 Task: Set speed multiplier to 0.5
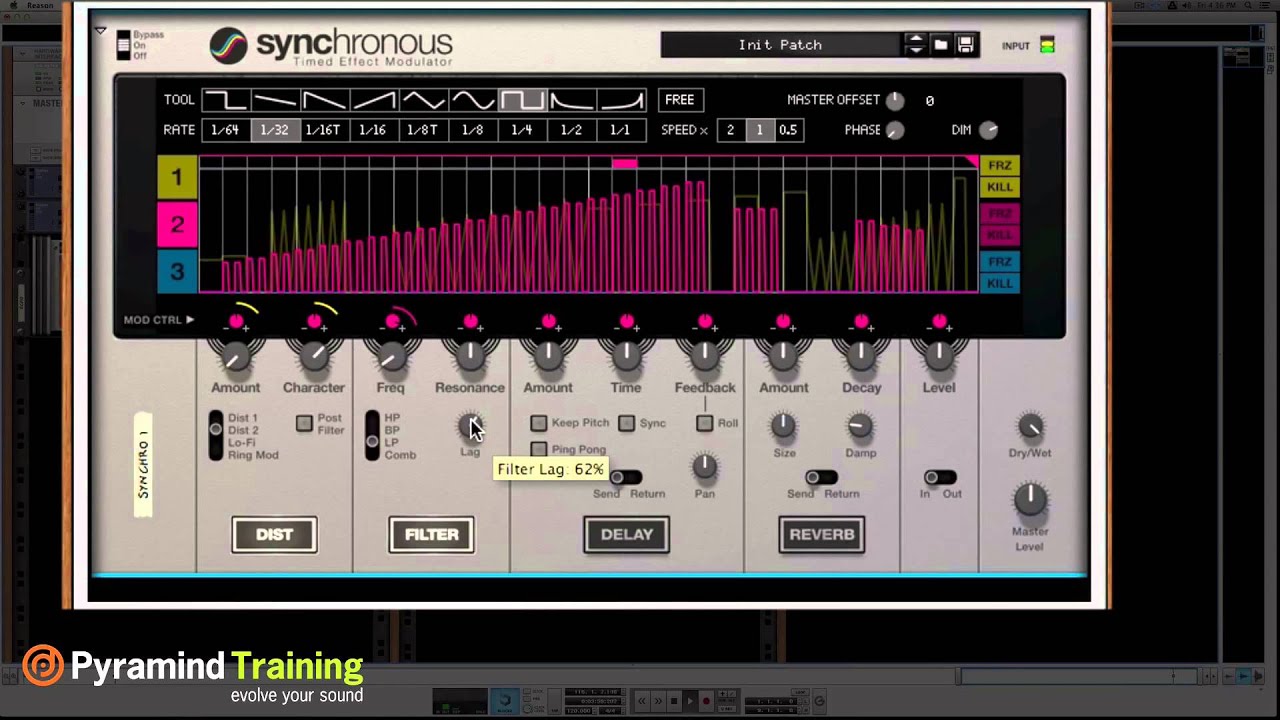coord(788,130)
